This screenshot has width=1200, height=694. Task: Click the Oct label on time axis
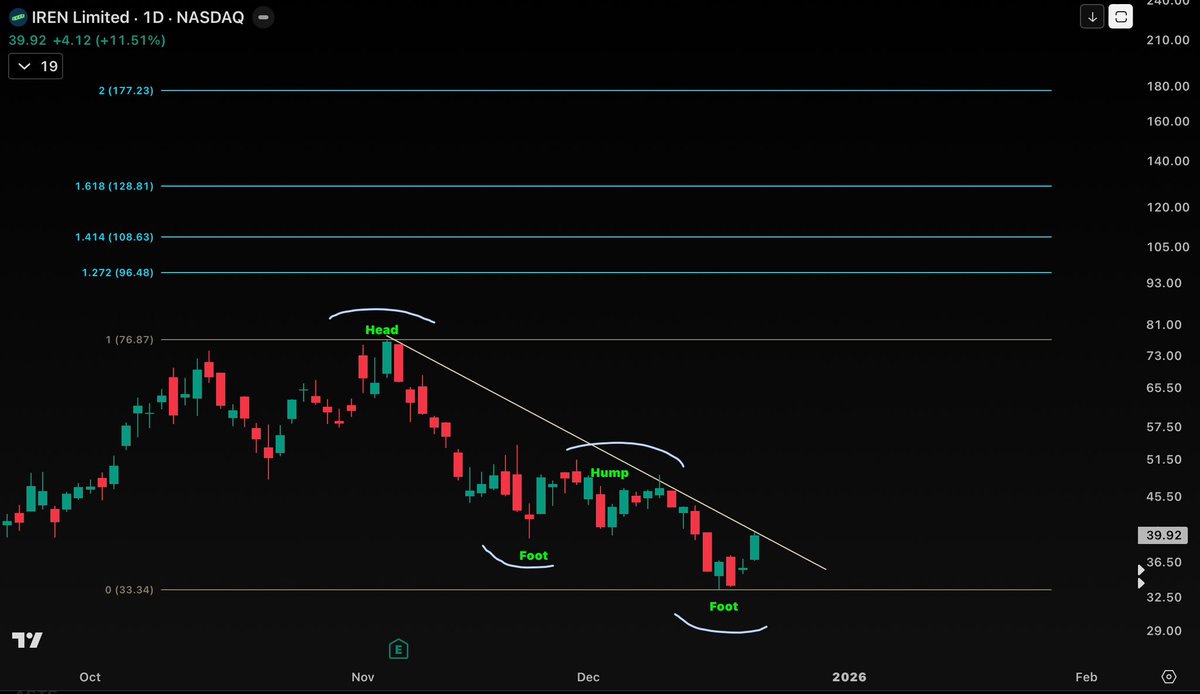tap(90, 677)
